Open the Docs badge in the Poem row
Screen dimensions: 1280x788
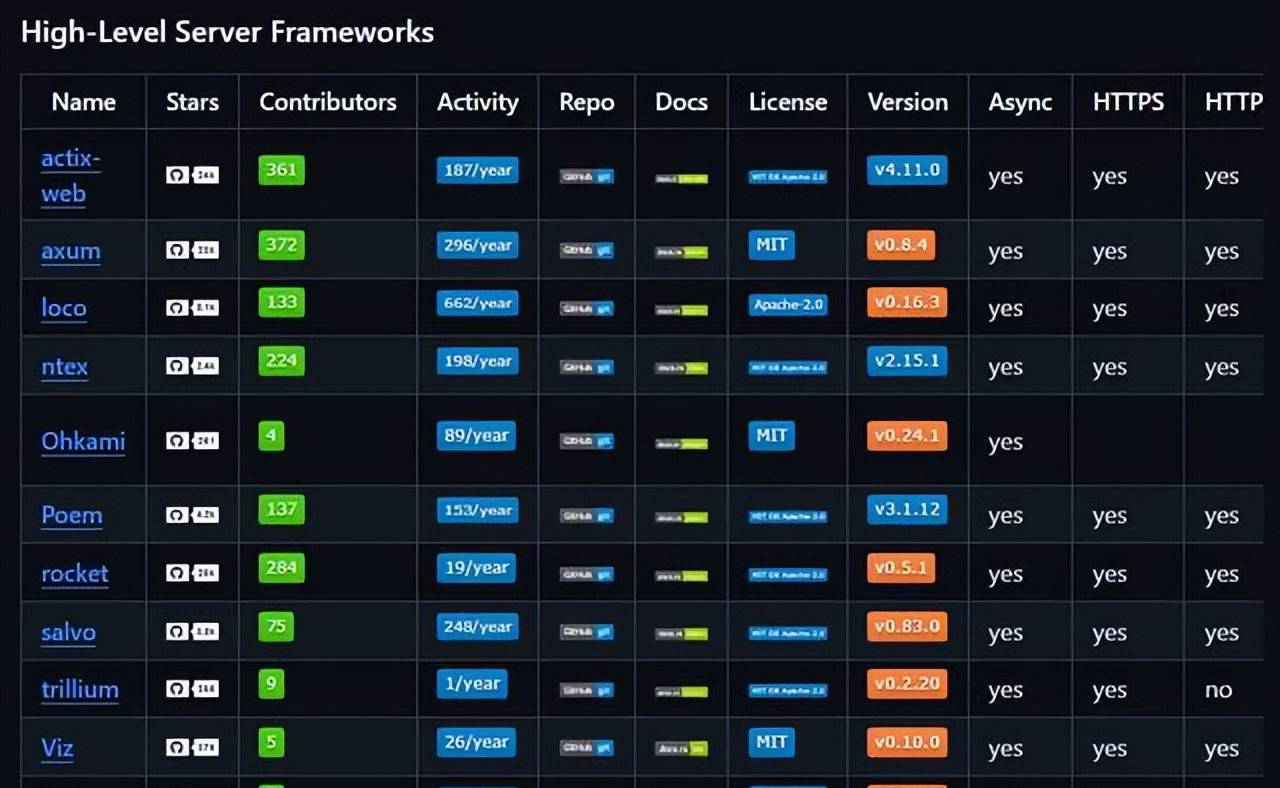coord(682,517)
